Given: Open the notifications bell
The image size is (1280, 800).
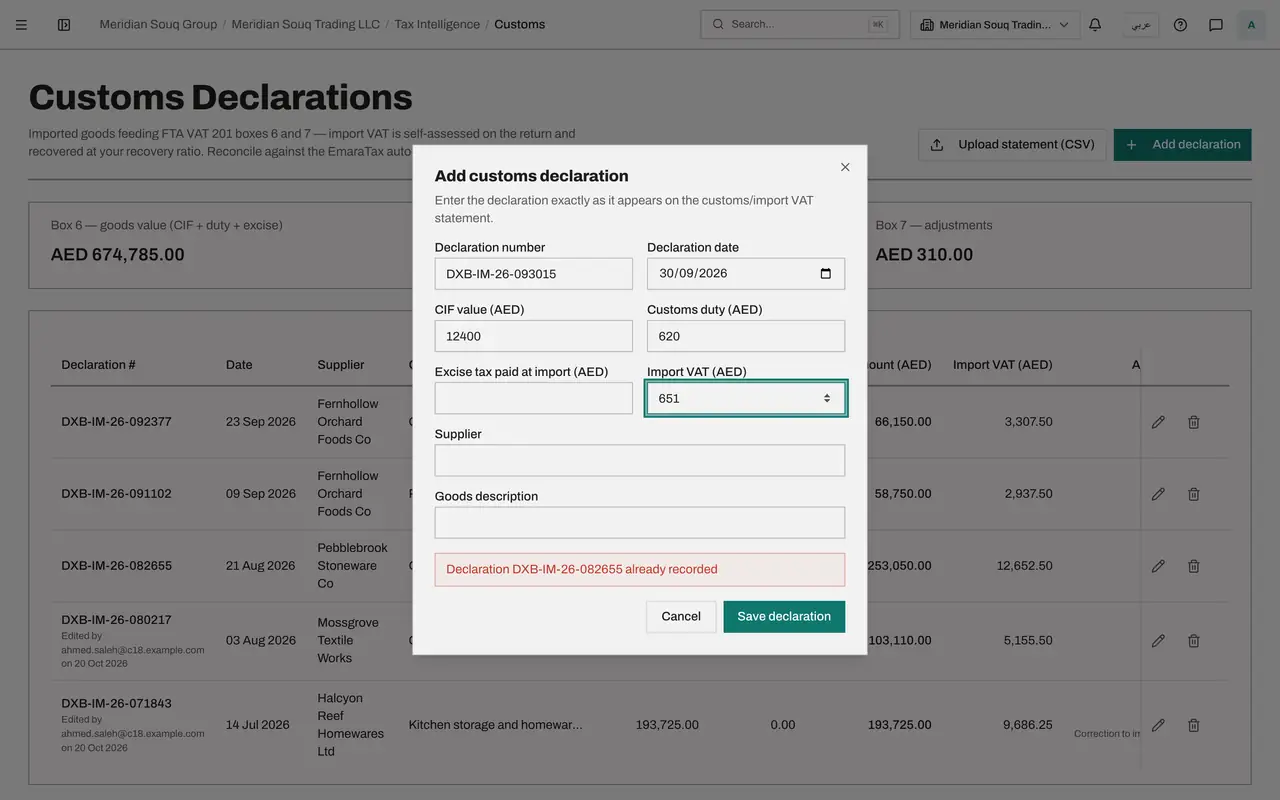Looking at the screenshot, I should coord(1095,25).
